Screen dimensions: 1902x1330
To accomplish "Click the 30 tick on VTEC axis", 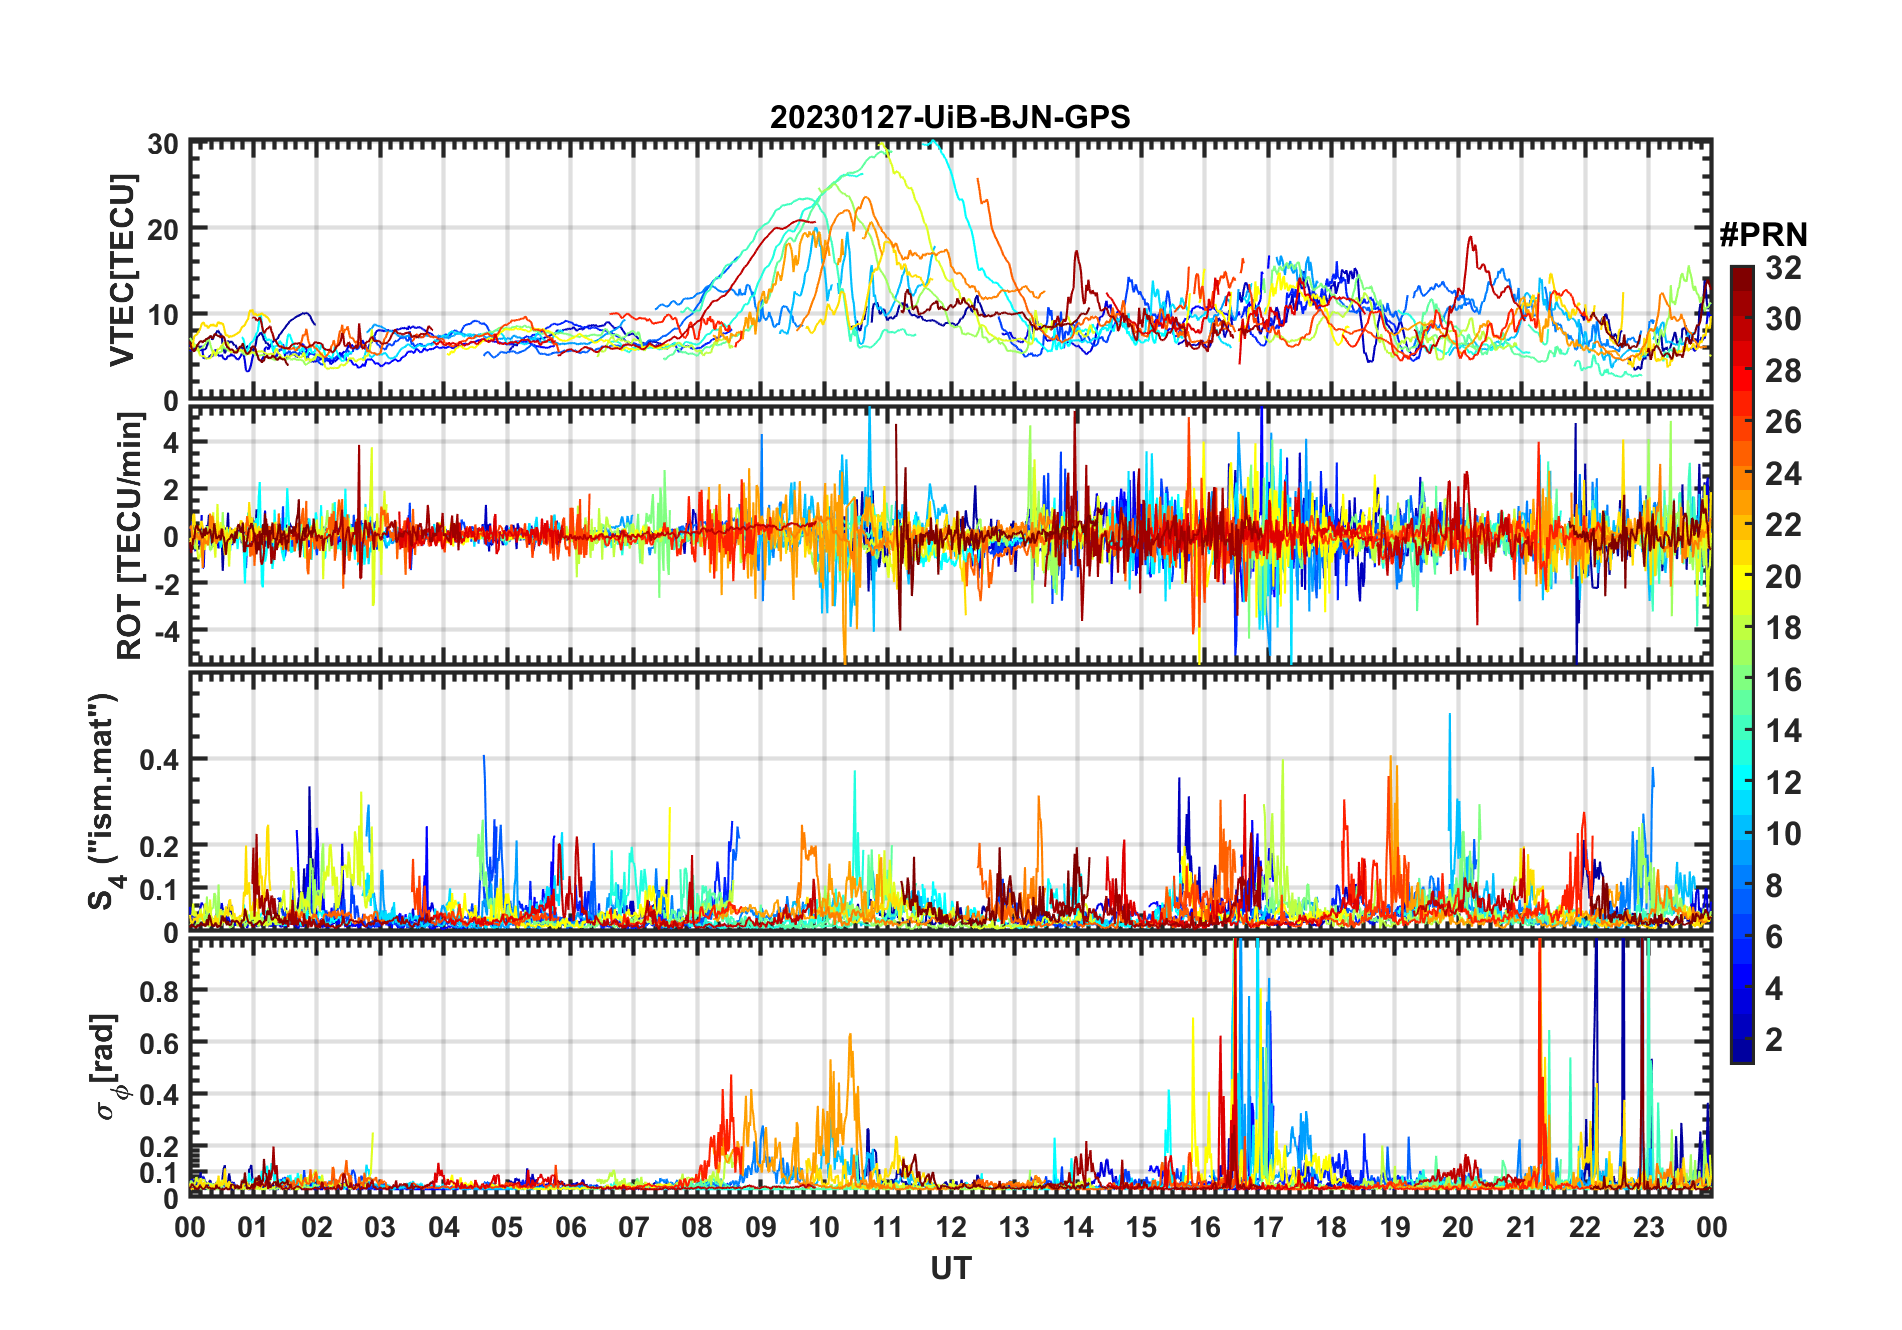I will coord(164,144).
